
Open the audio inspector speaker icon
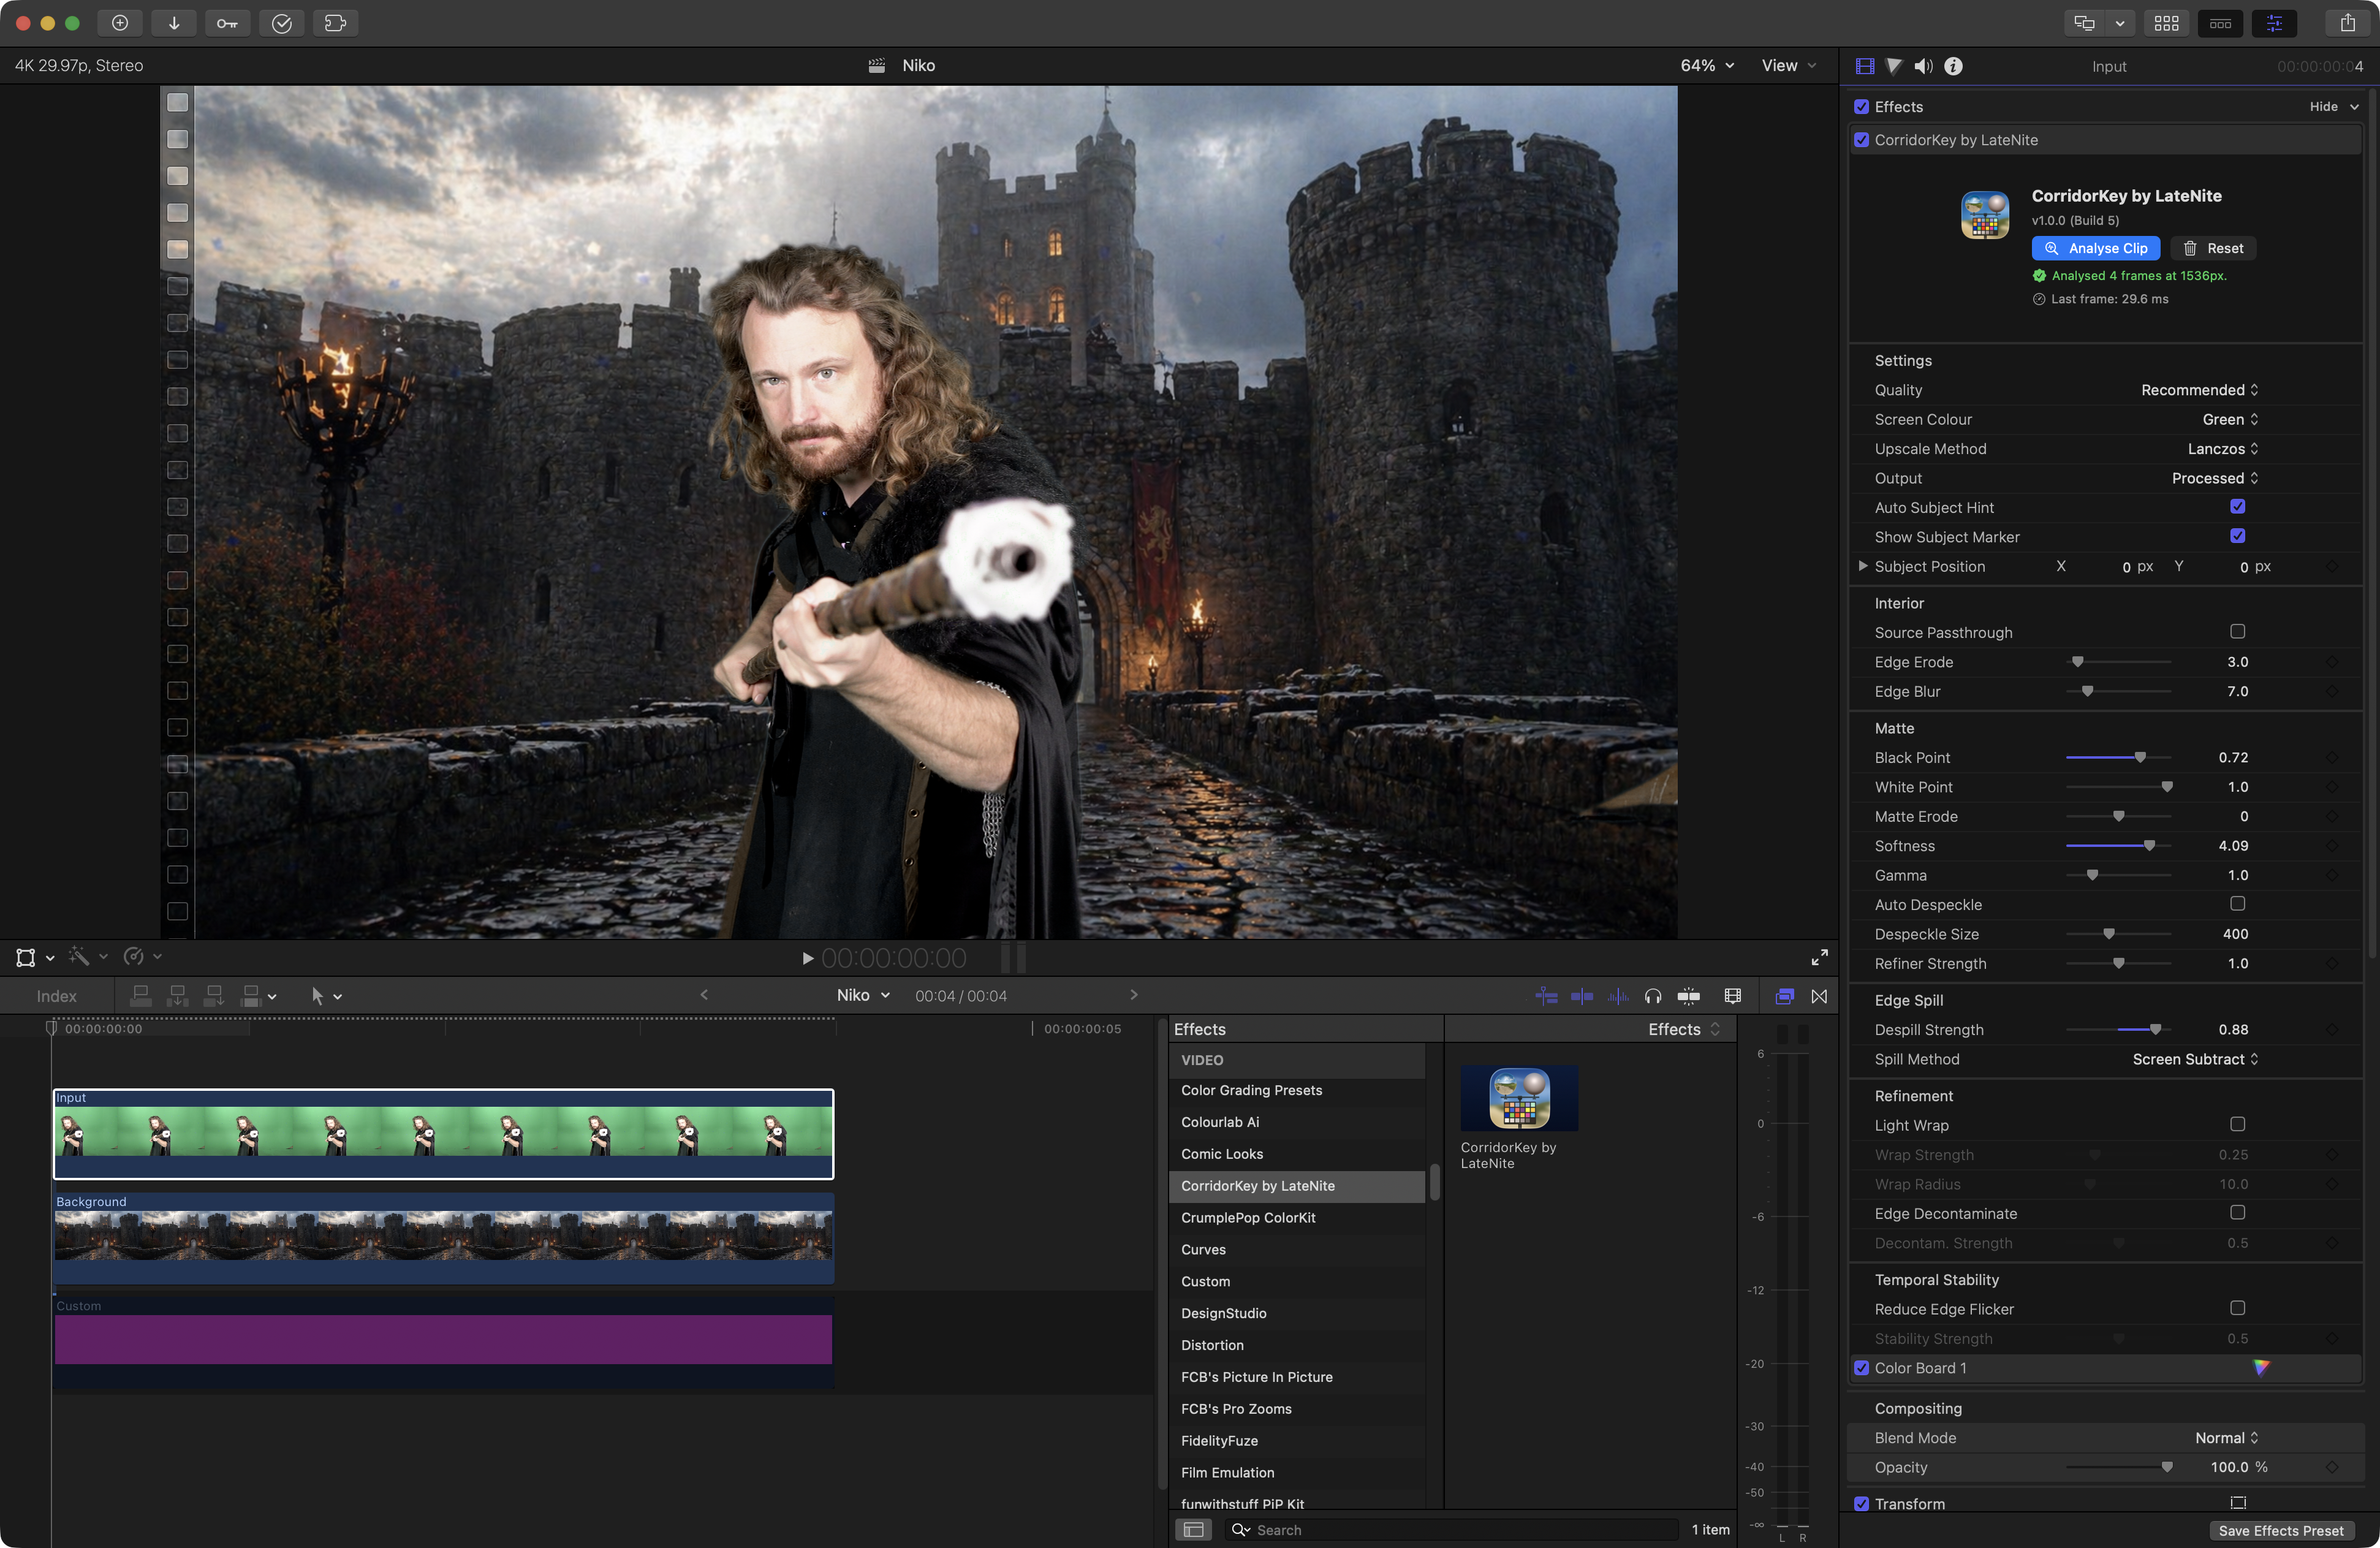1923,66
